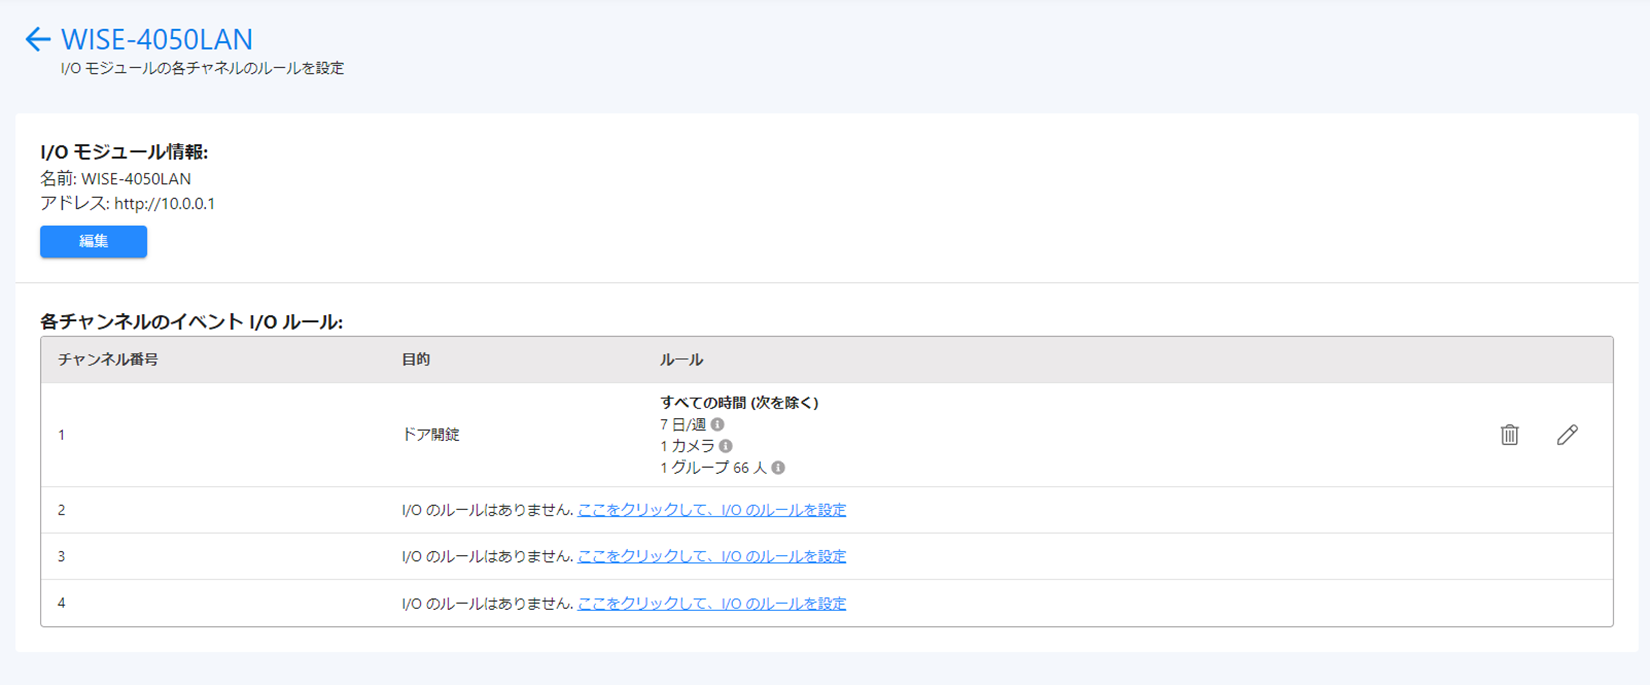
Task: Click channel number 2 cell
Action: (x=61, y=510)
